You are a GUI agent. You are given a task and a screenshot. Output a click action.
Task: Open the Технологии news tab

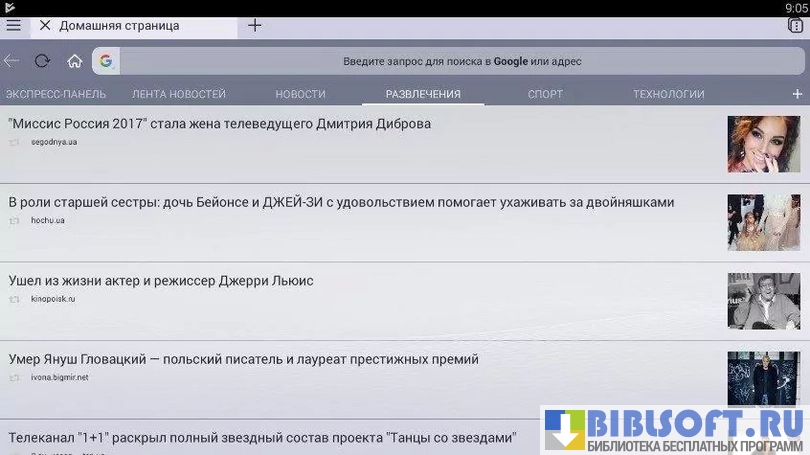pyautogui.click(x=668, y=94)
